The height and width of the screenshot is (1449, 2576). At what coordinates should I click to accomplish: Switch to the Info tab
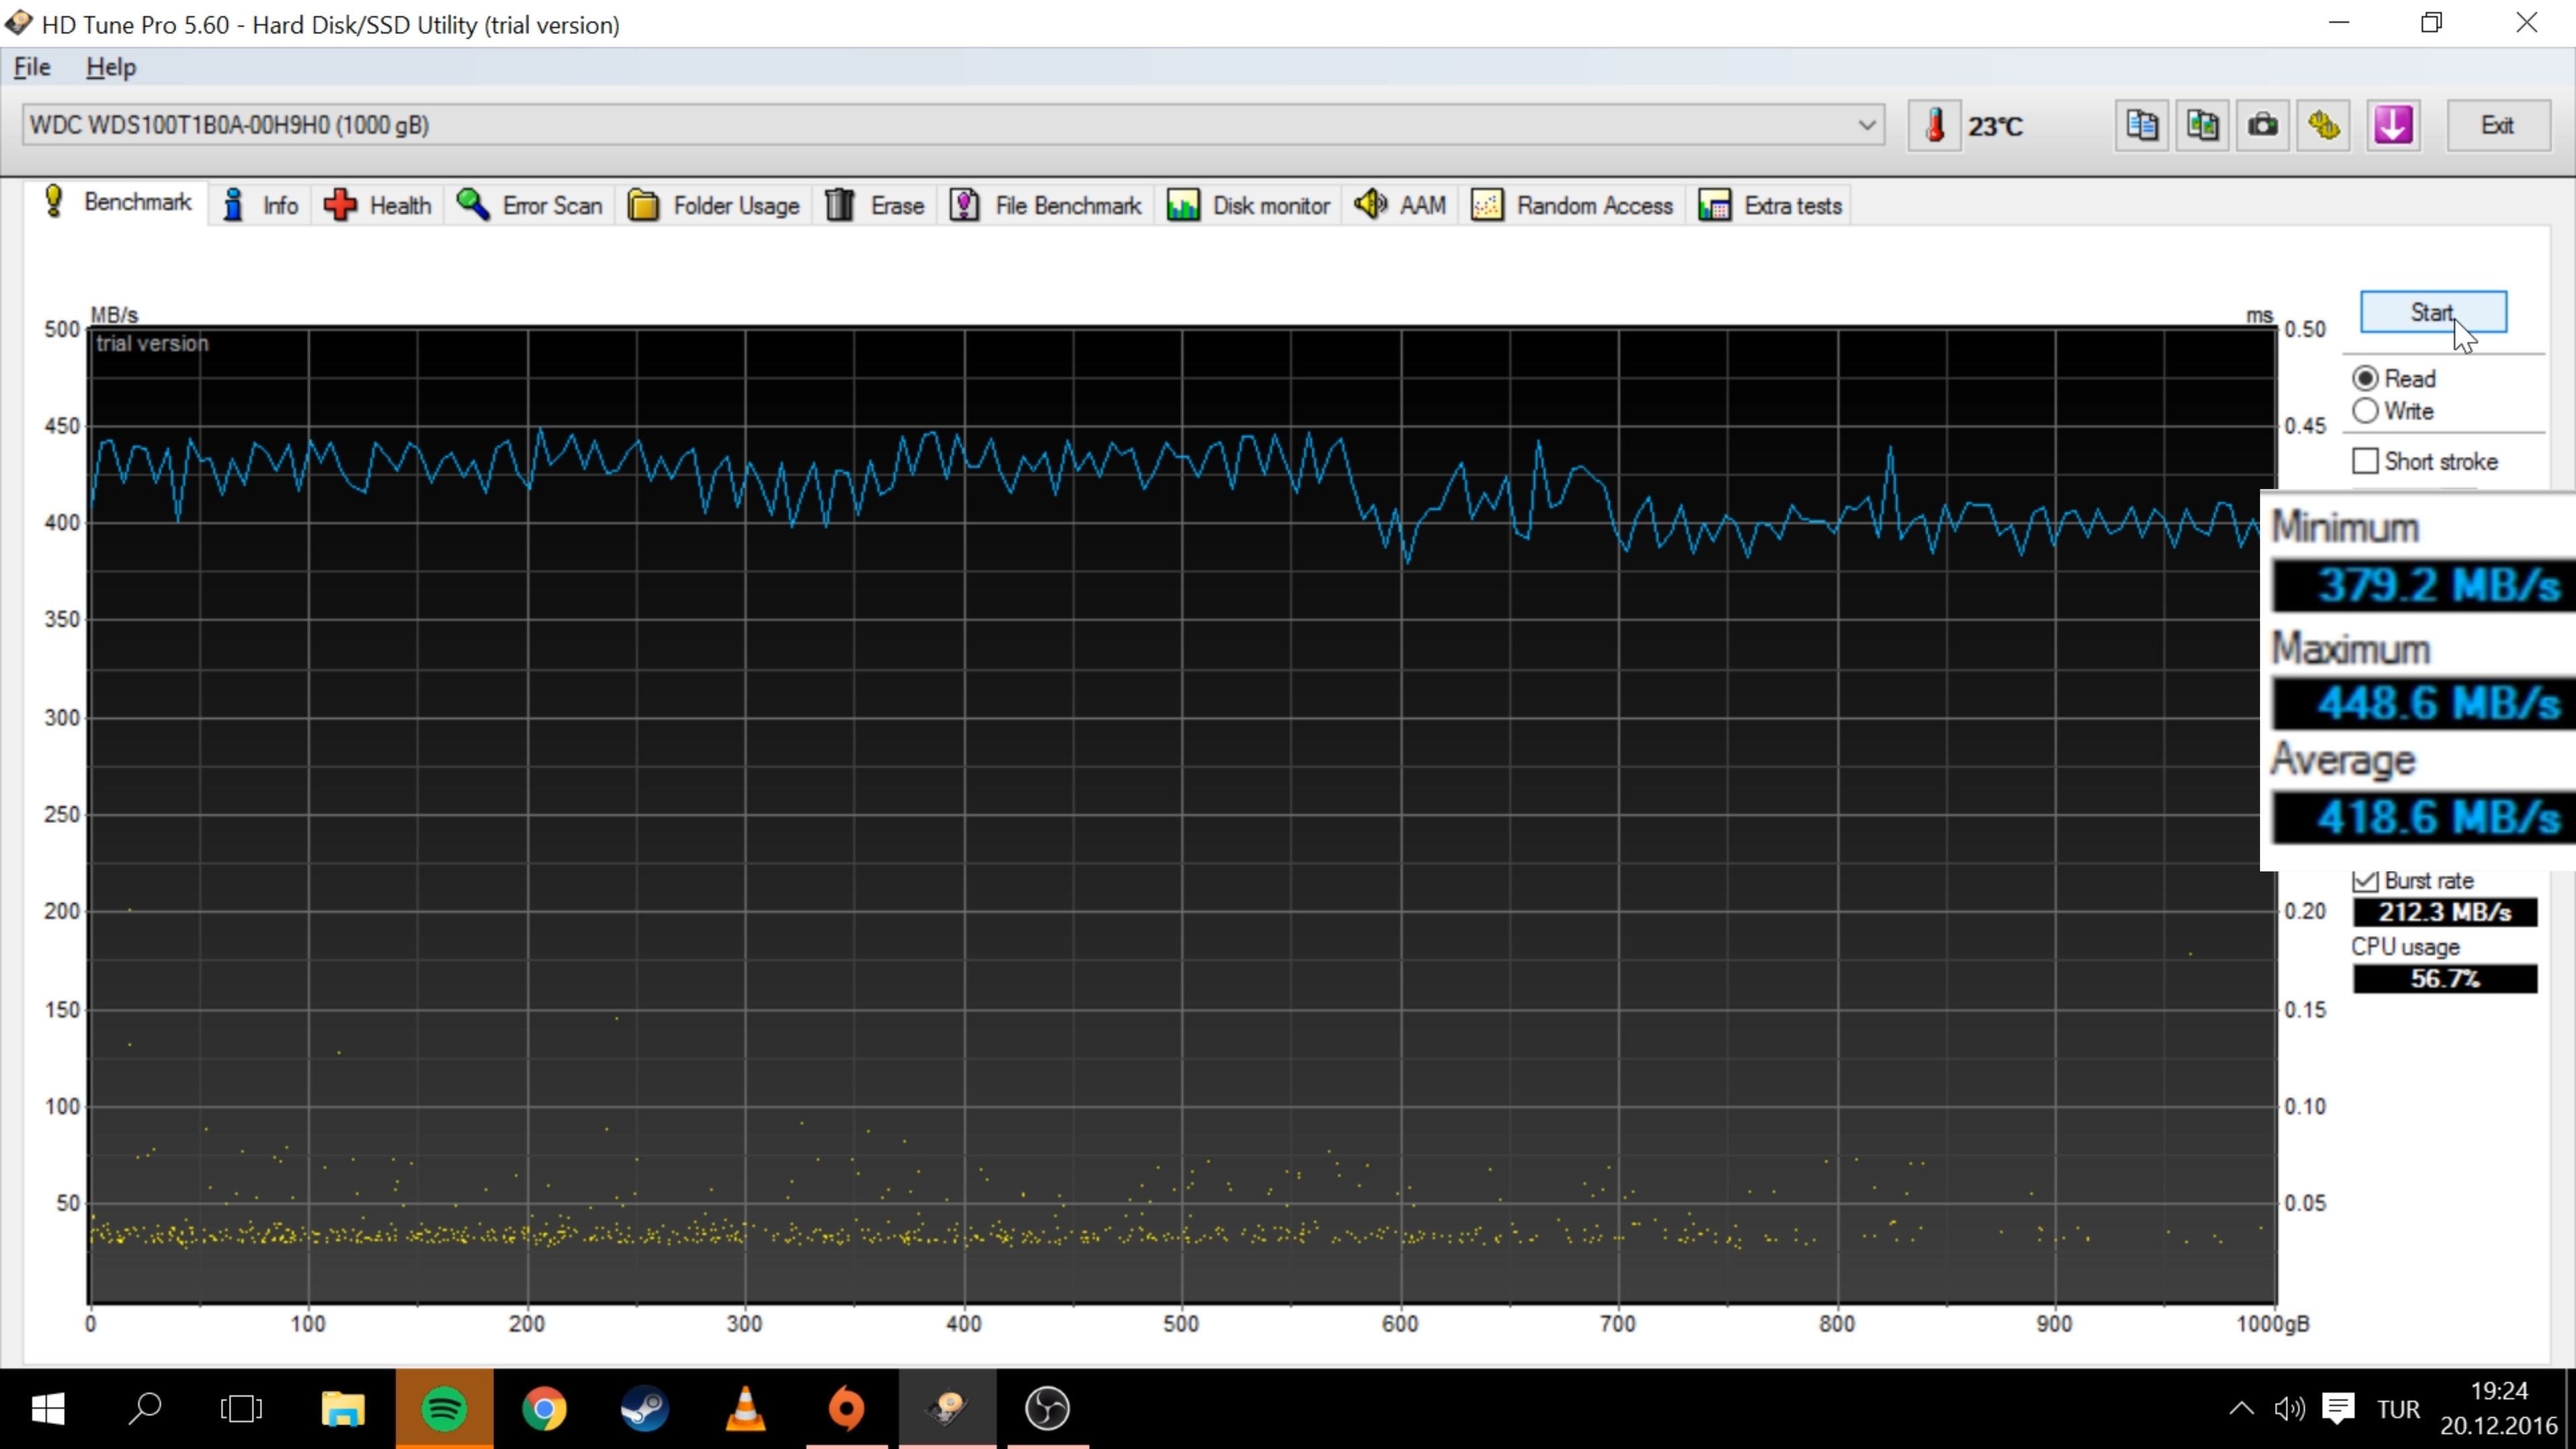[x=261, y=205]
